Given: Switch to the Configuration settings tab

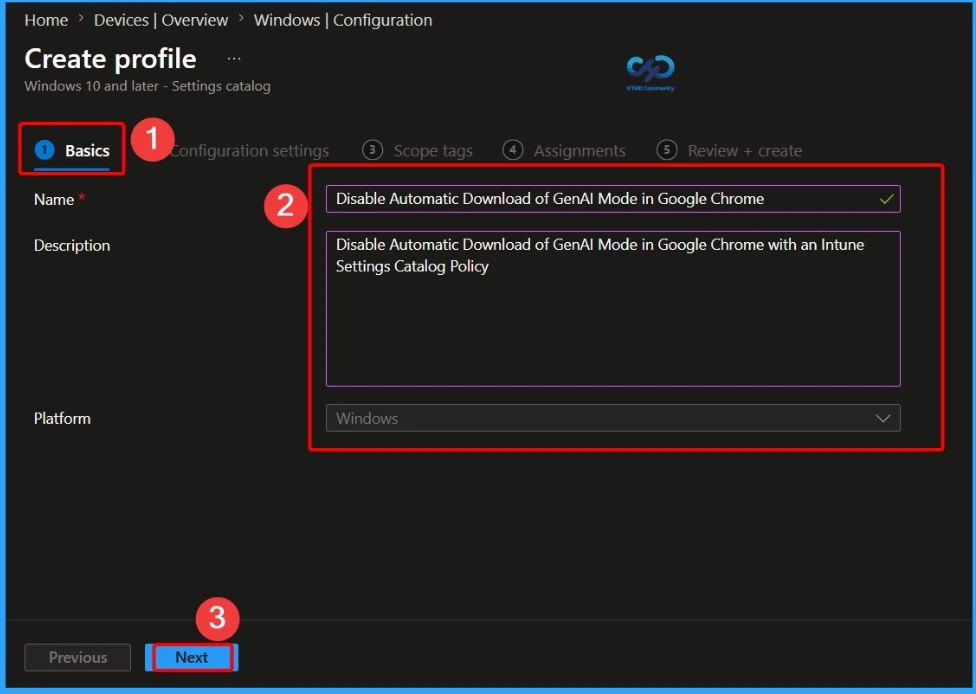Looking at the screenshot, I should [249, 151].
